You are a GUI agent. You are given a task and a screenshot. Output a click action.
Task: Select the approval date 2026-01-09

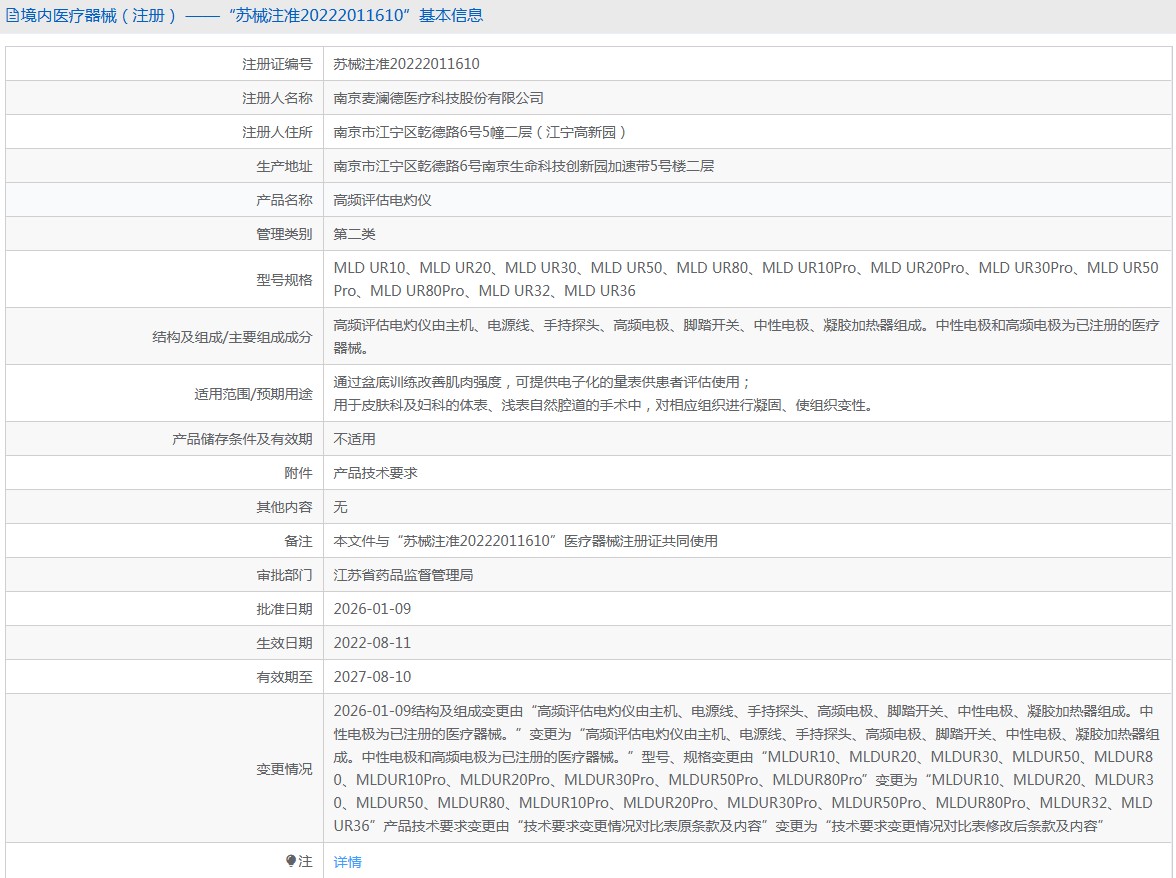click(372, 609)
